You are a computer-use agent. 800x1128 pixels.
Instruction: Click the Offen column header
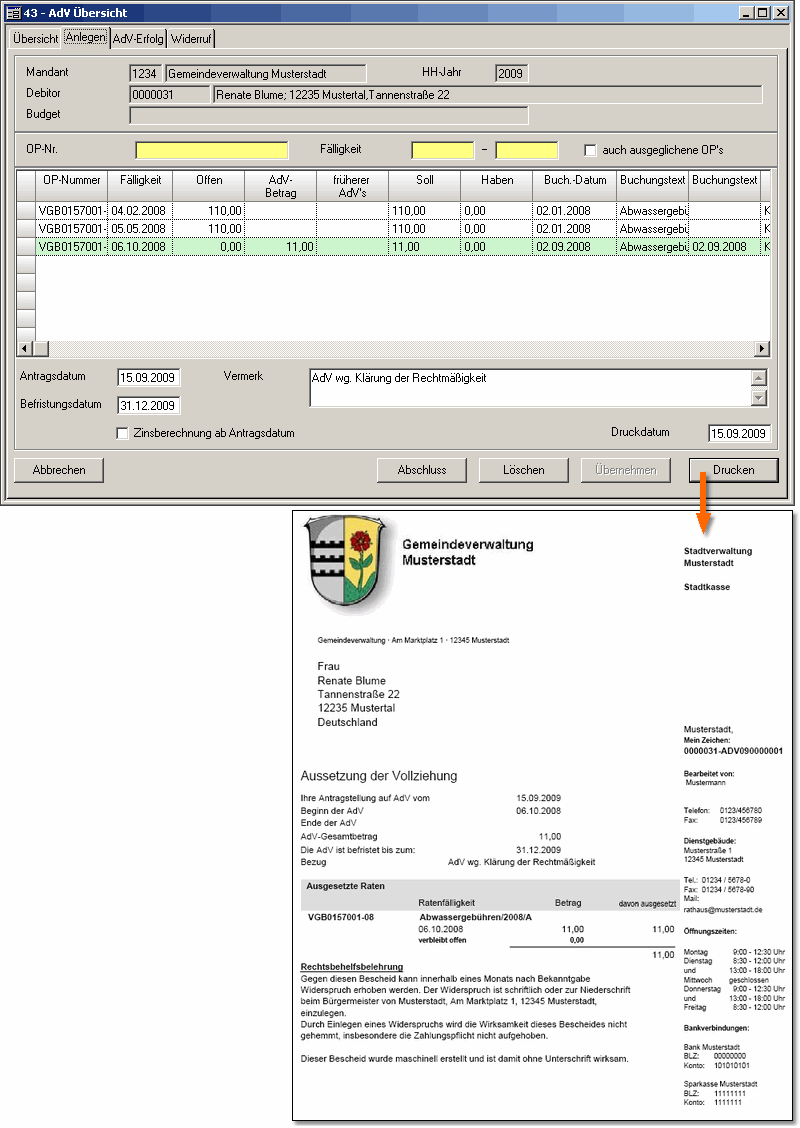pyautogui.click(x=209, y=180)
